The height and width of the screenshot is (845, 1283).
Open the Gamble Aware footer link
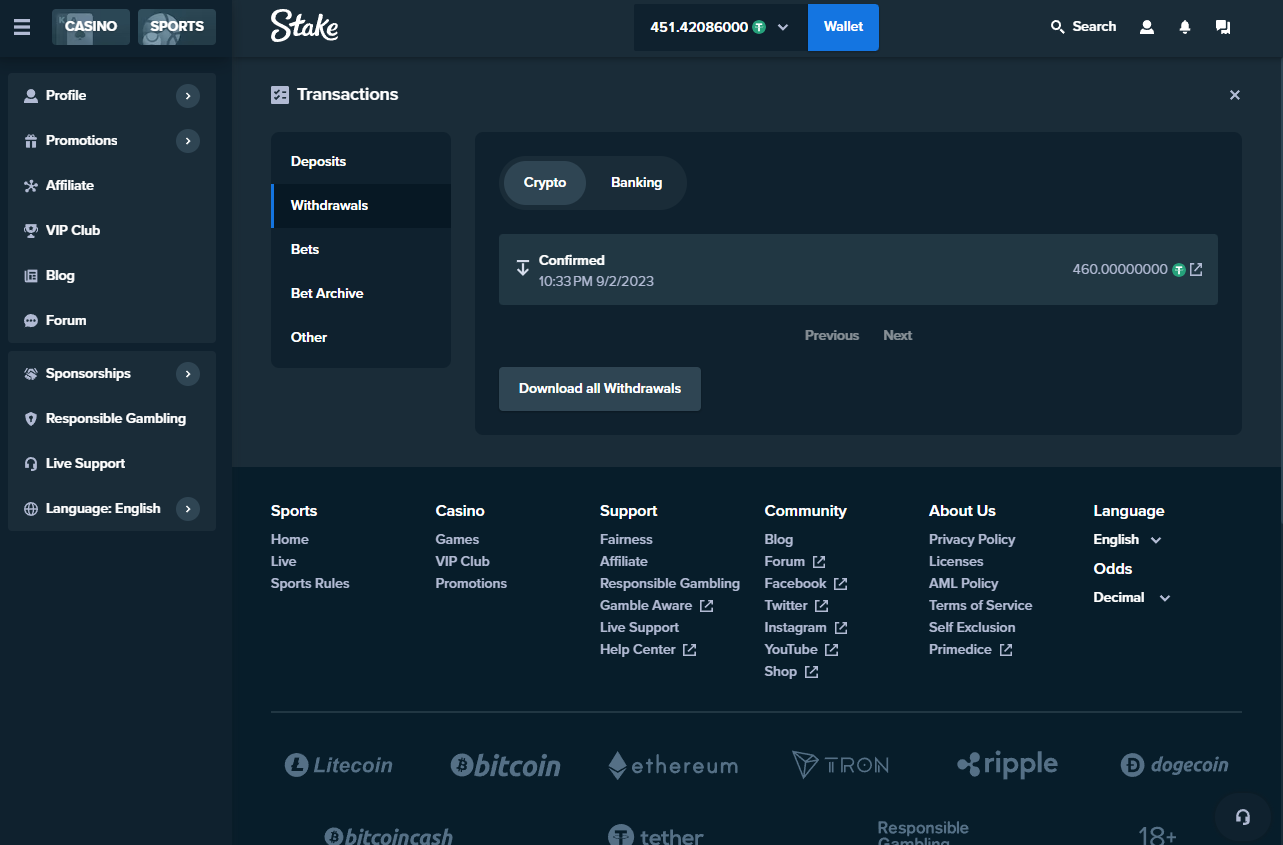tap(656, 606)
